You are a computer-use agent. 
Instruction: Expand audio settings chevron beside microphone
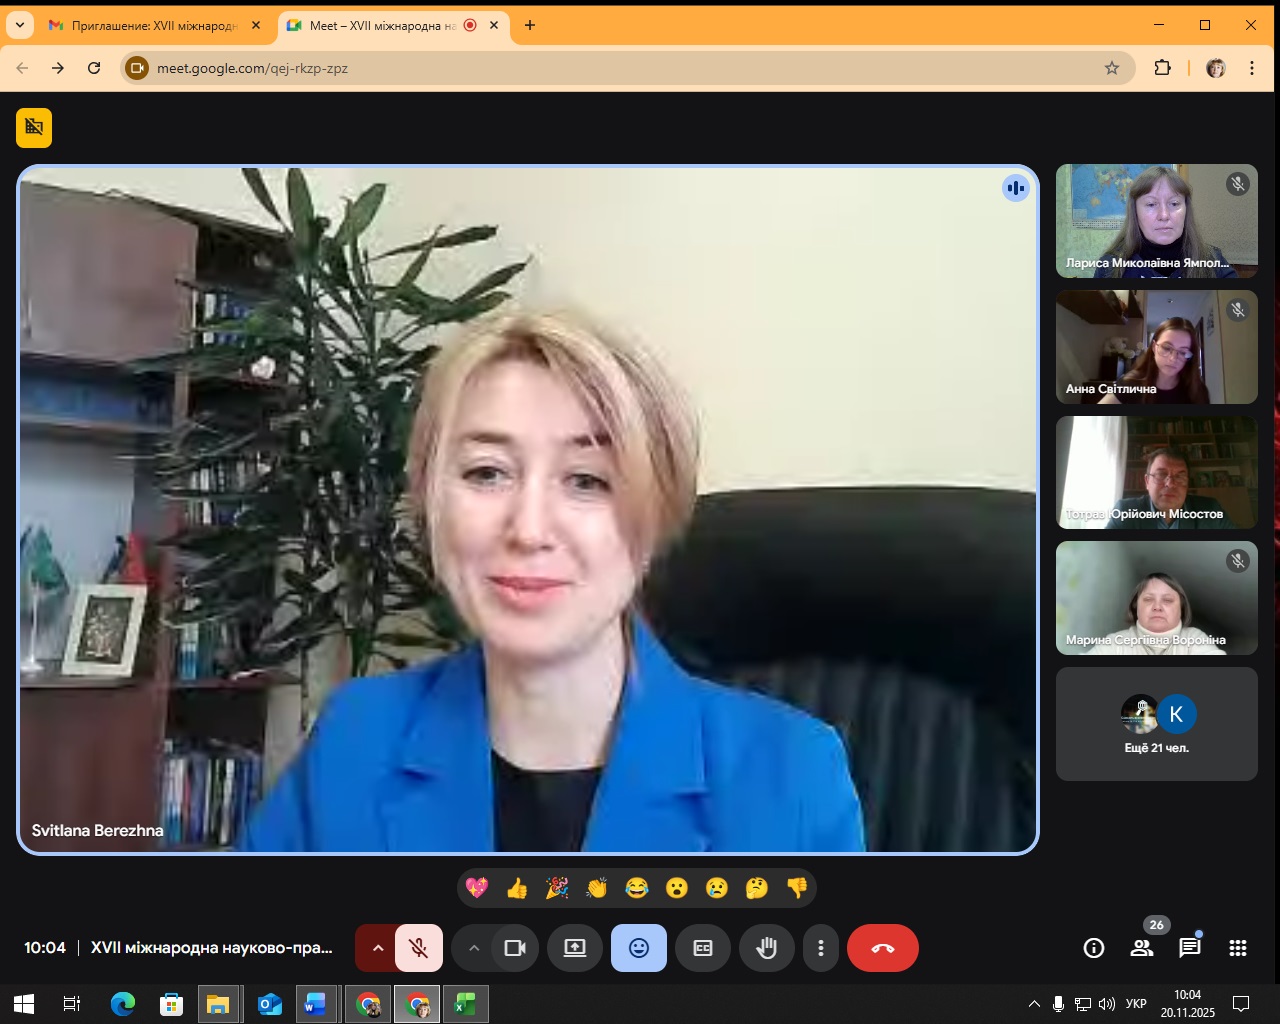pyautogui.click(x=377, y=948)
